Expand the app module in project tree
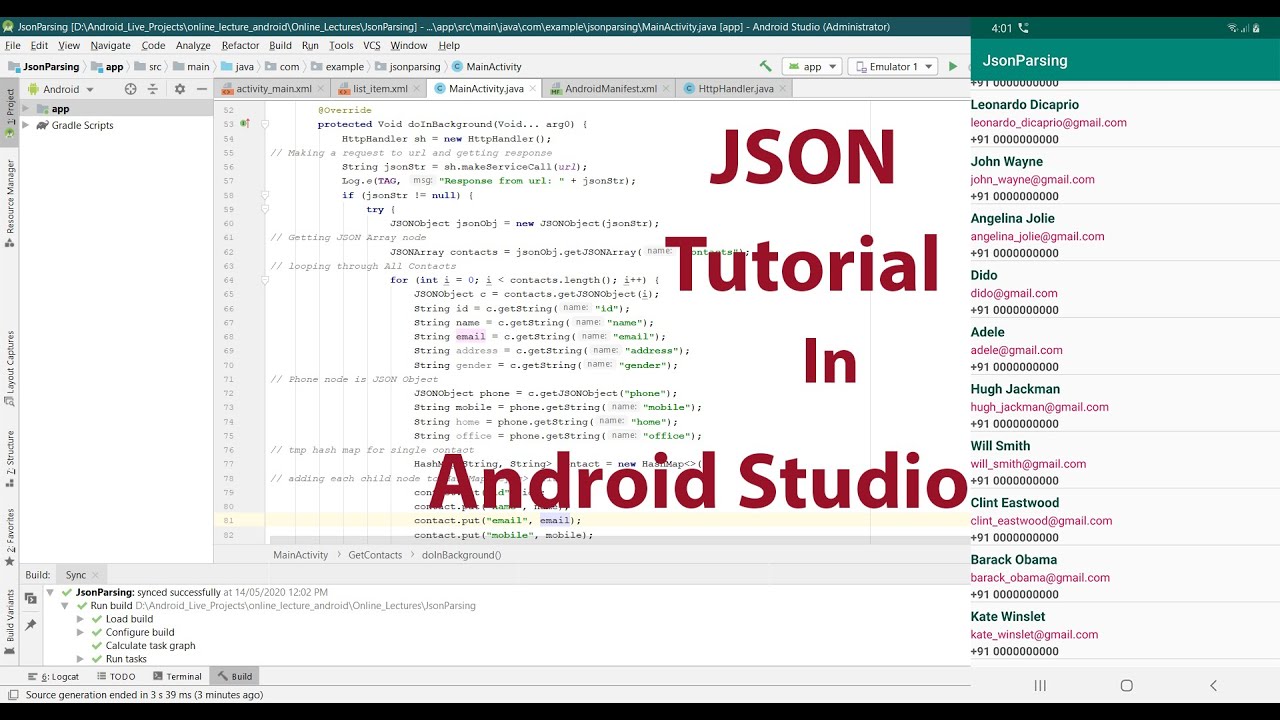 [x=26, y=109]
